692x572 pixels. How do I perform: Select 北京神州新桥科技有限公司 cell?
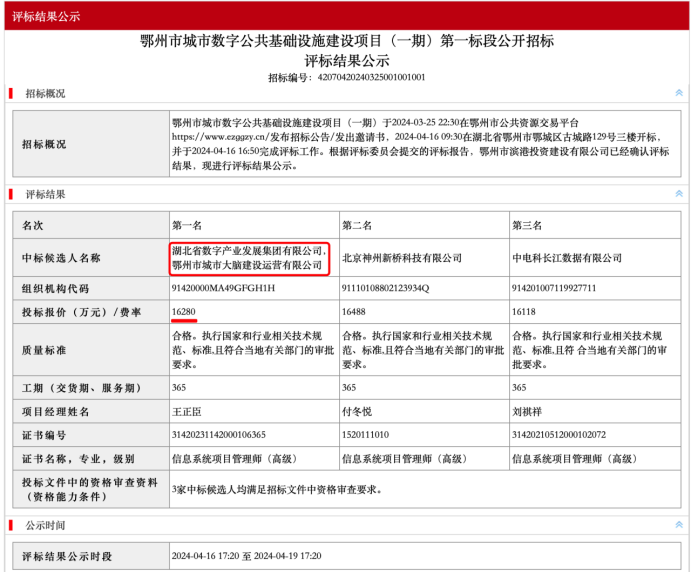(x=402, y=258)
